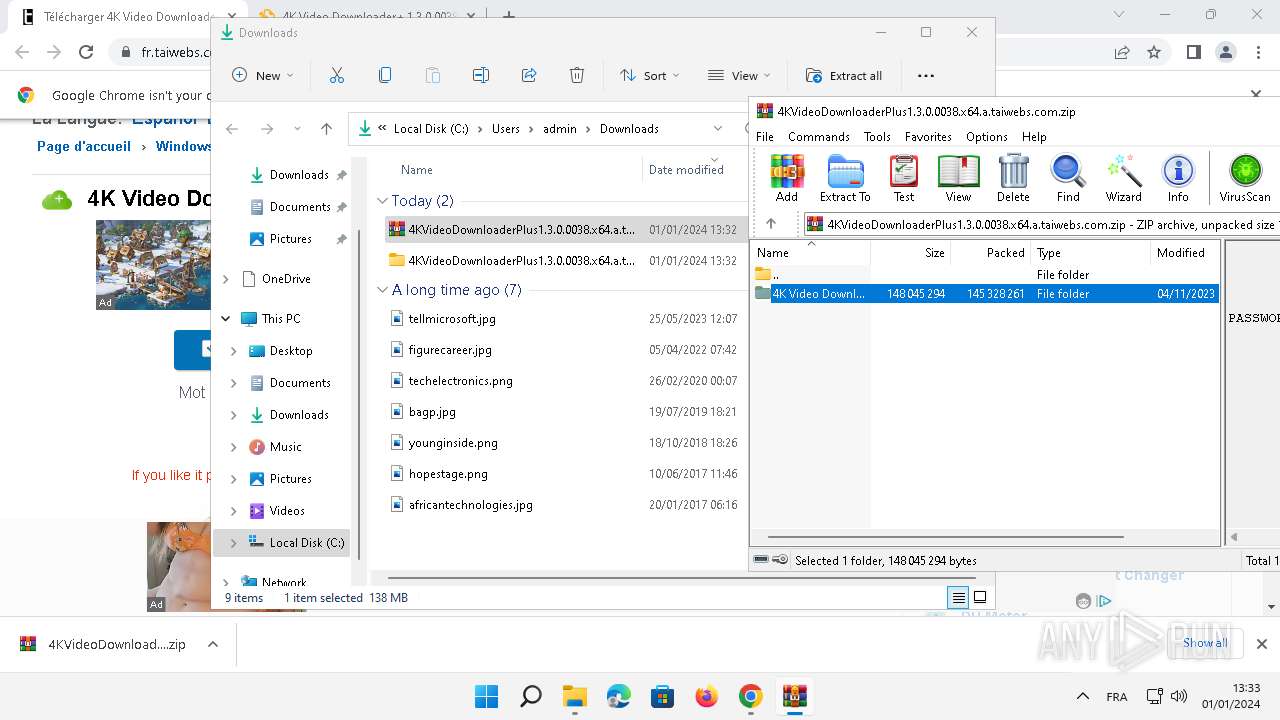Click Show all downloads in Chrome
The width and height of the screenshot is (1280, 720).
(x=1204, y=643)
